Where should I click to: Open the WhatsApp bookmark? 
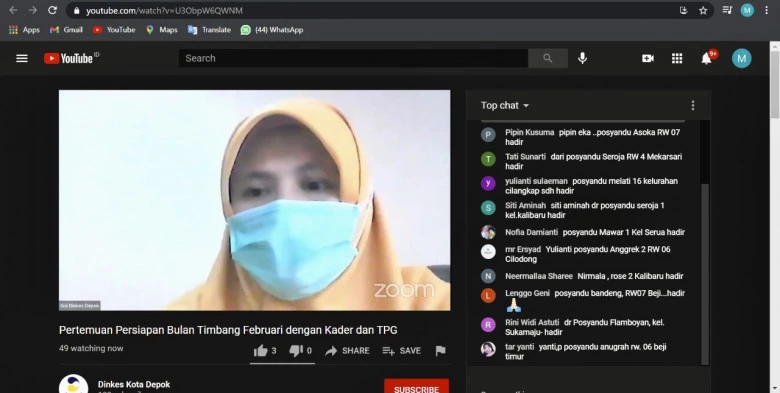coord(272,30)
